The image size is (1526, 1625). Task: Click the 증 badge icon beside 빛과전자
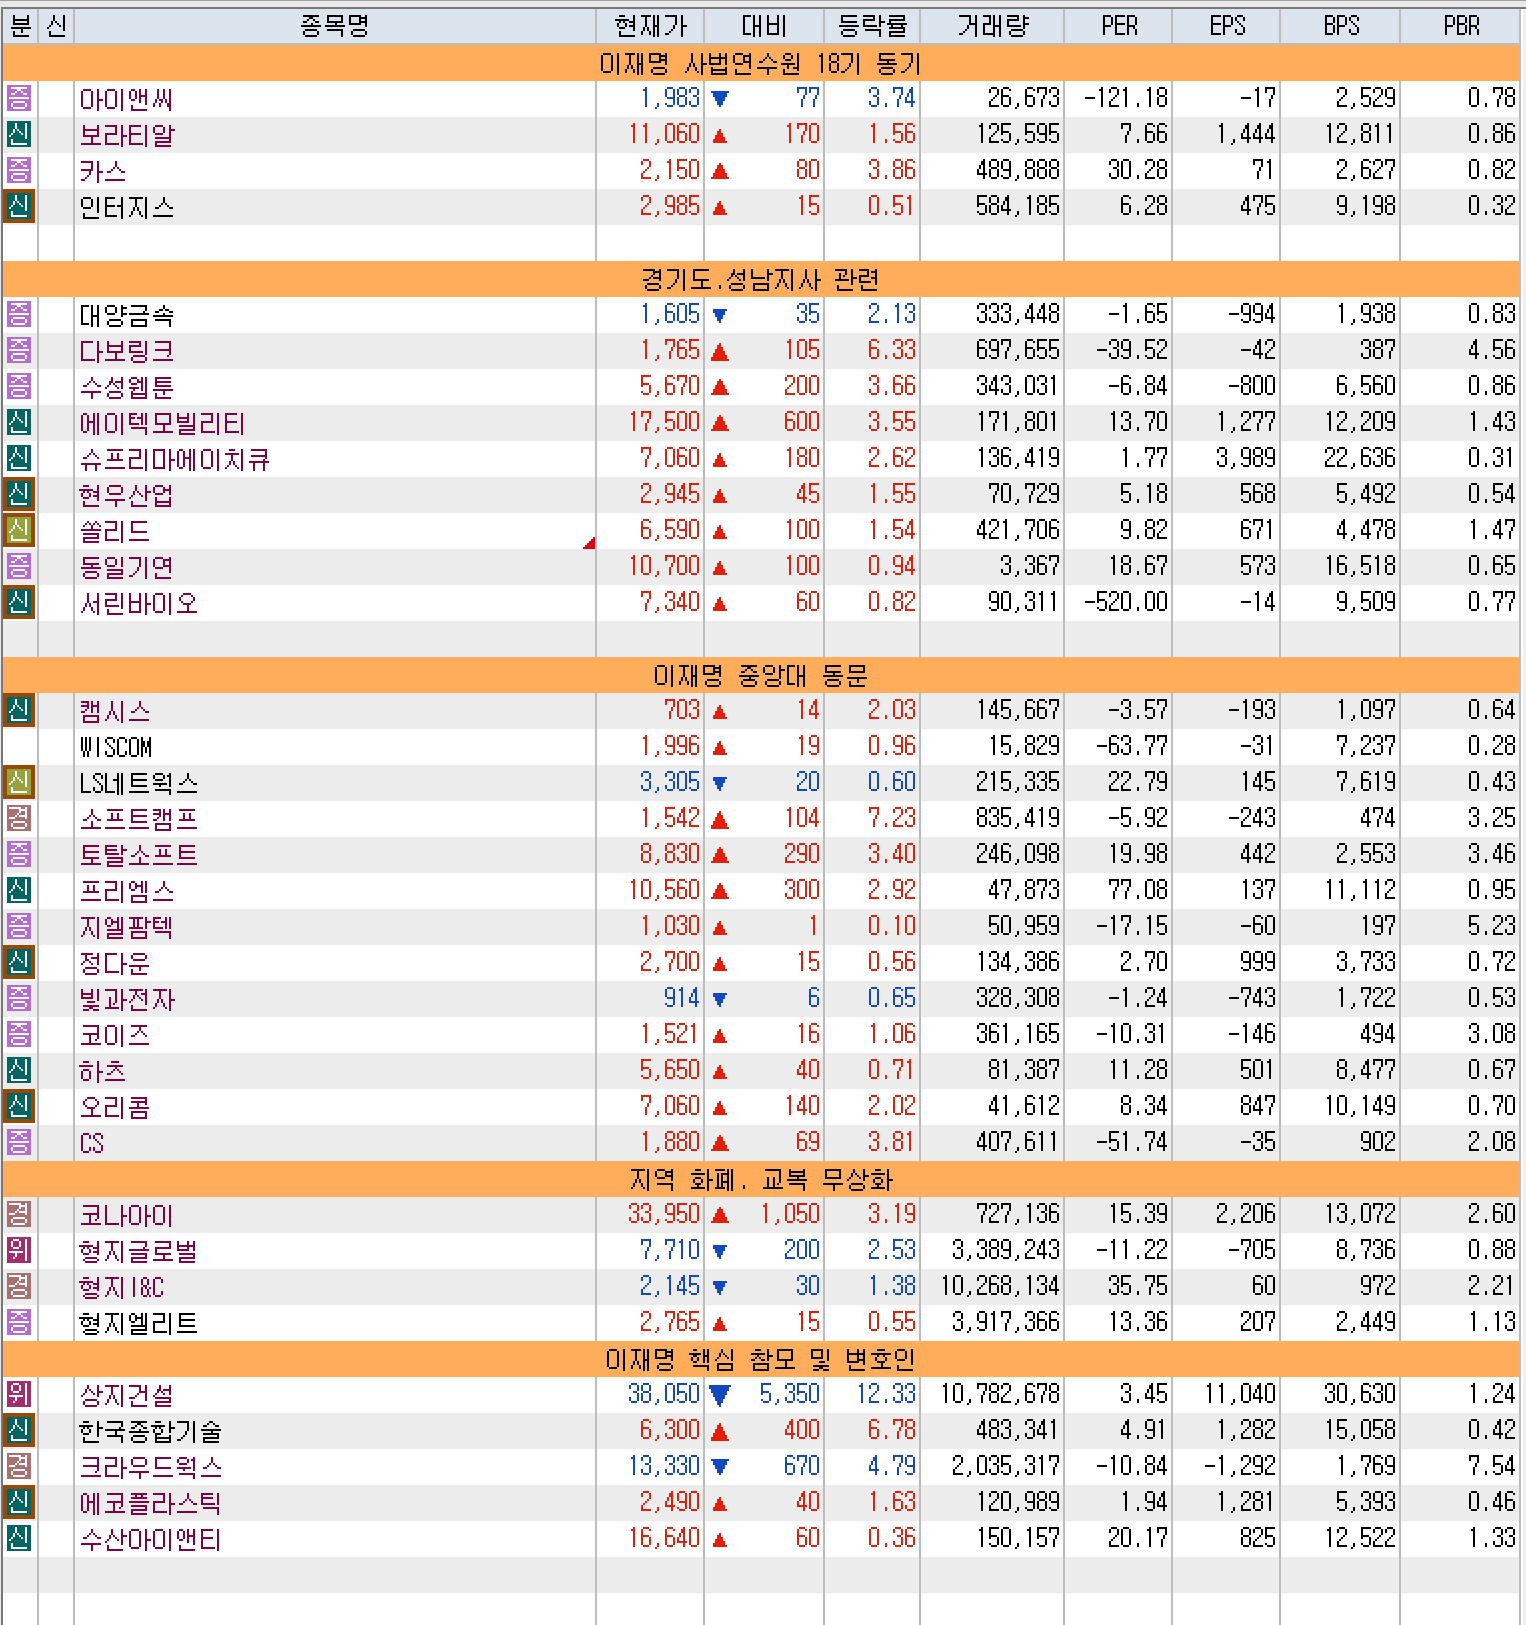coord(19,999)
